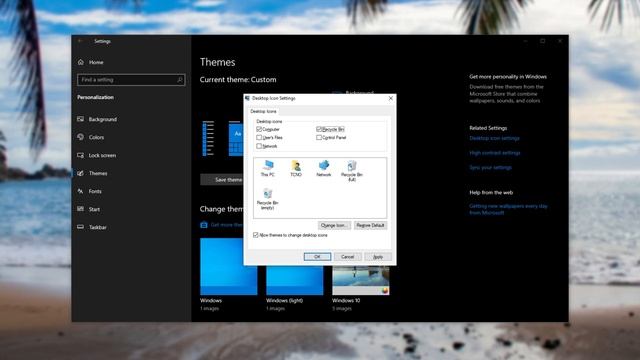Open the Start settings page

tap(94, 209)
